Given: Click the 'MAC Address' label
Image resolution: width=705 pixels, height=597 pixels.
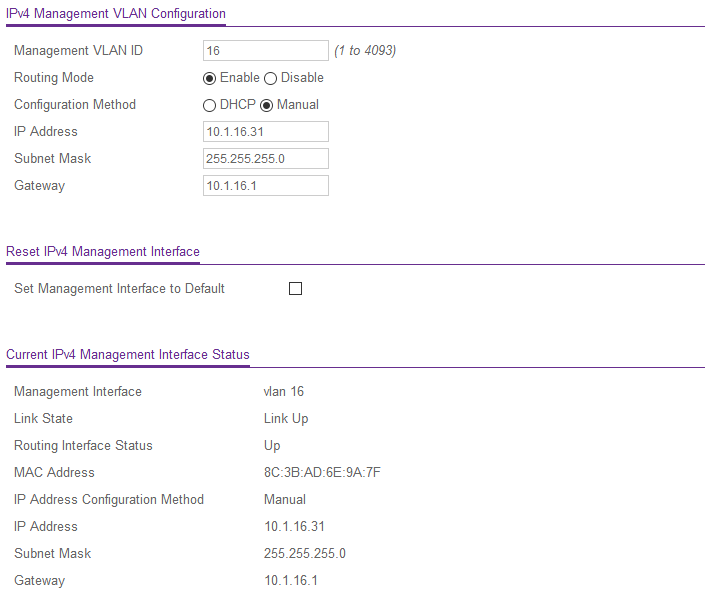Looking at the screenshot, I should tap(54, 472).
